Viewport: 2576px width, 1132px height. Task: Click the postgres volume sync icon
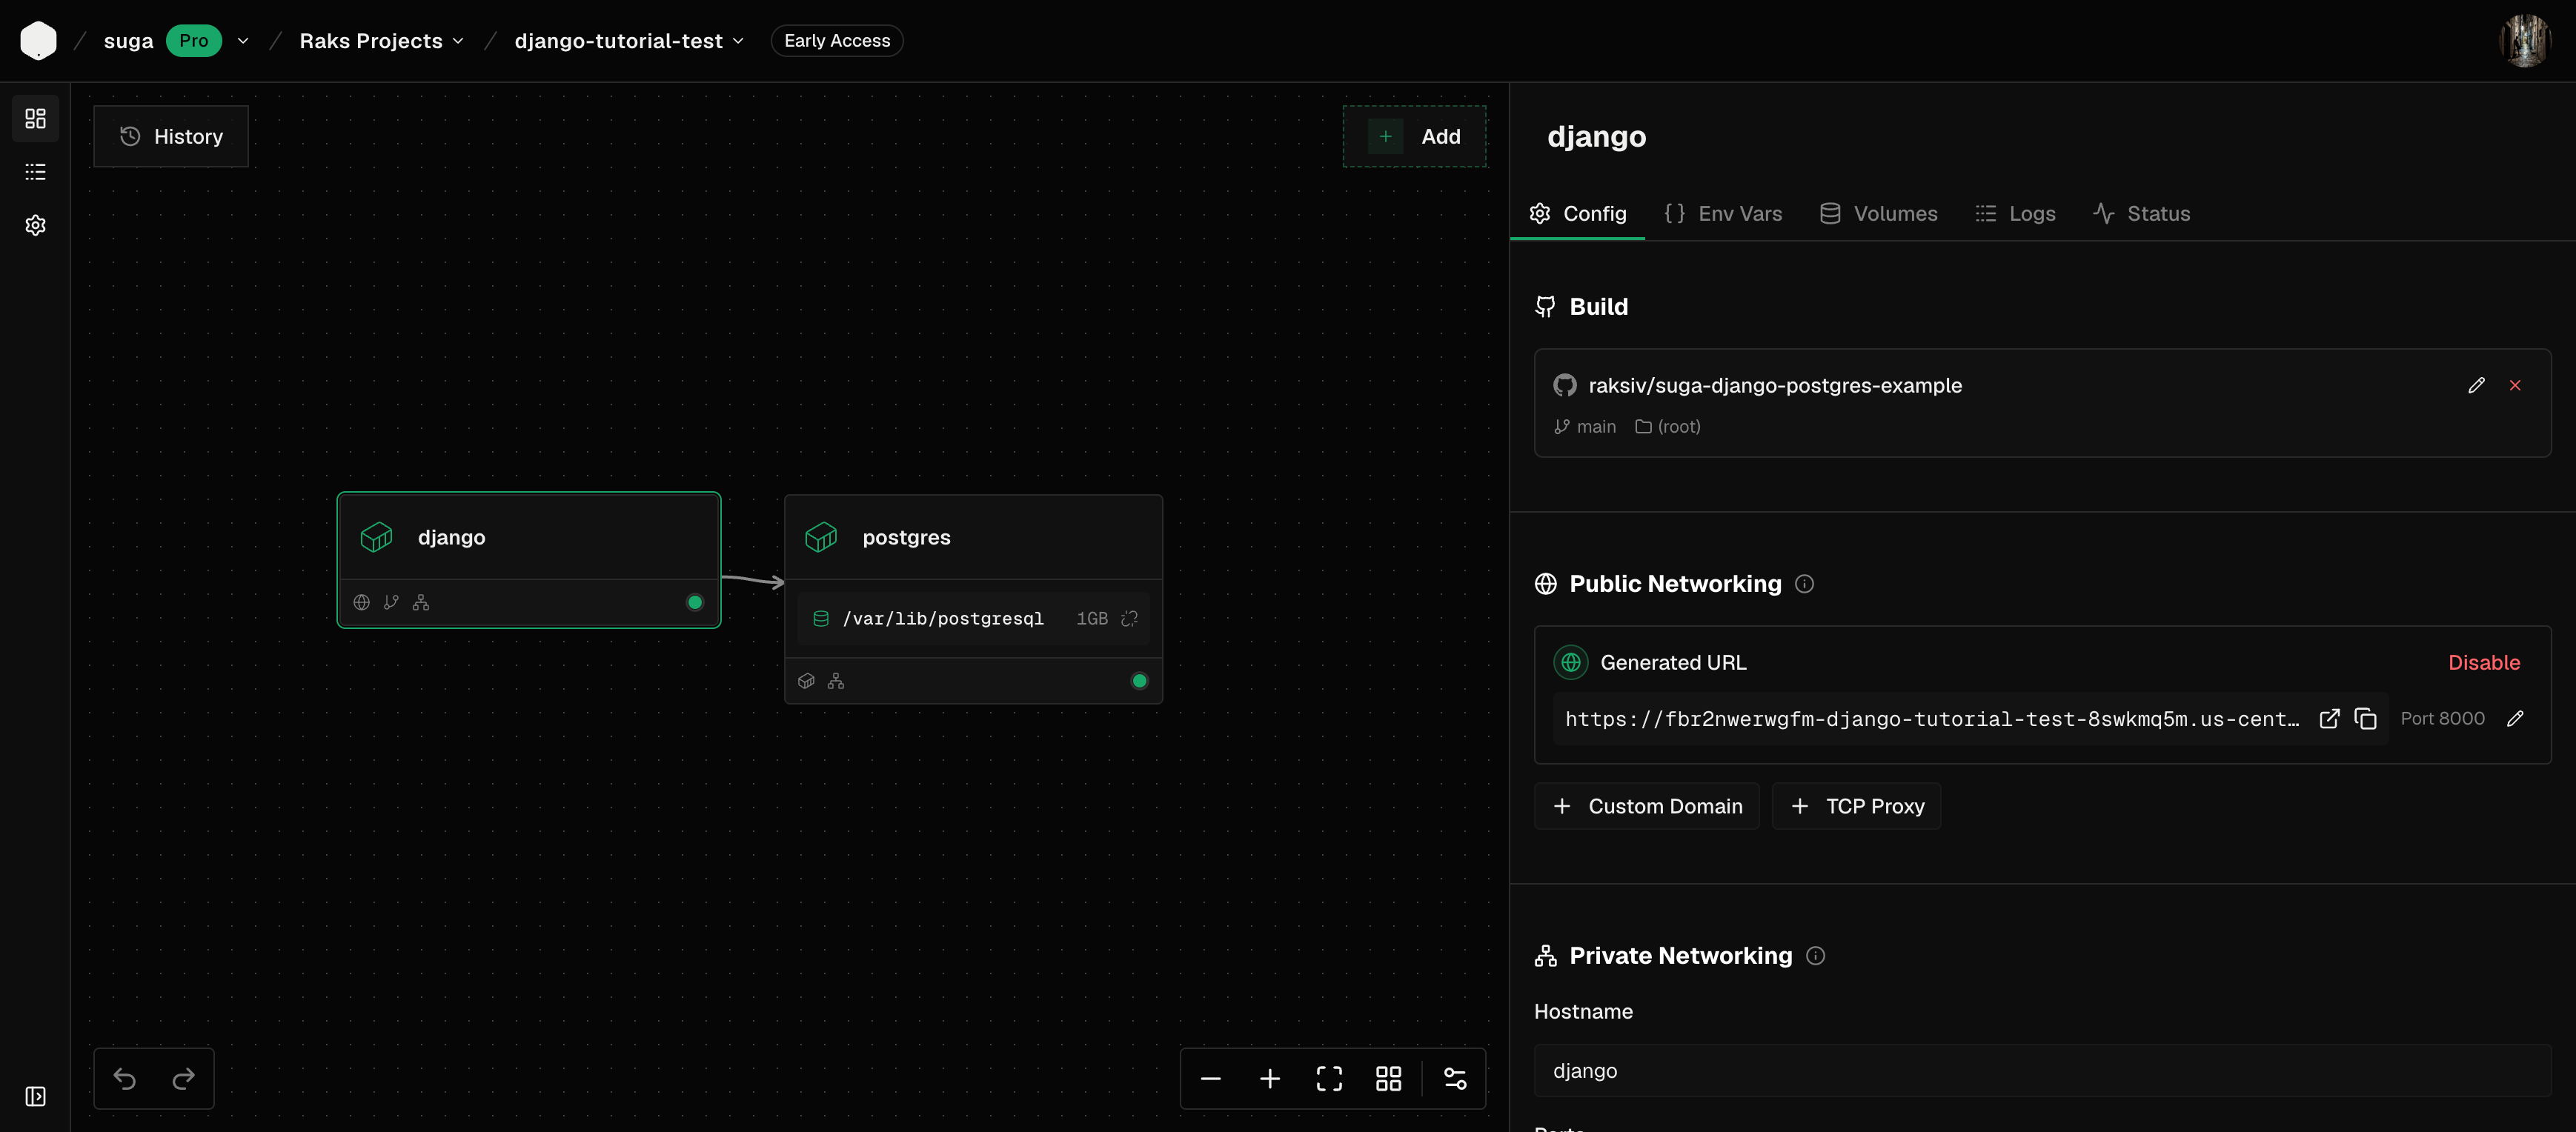click(1129, 619)
